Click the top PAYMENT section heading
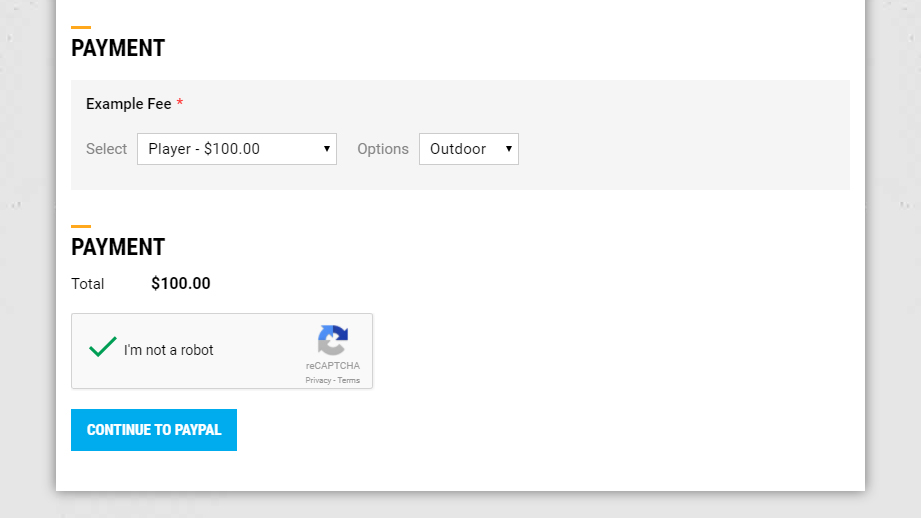 [118, 48]
